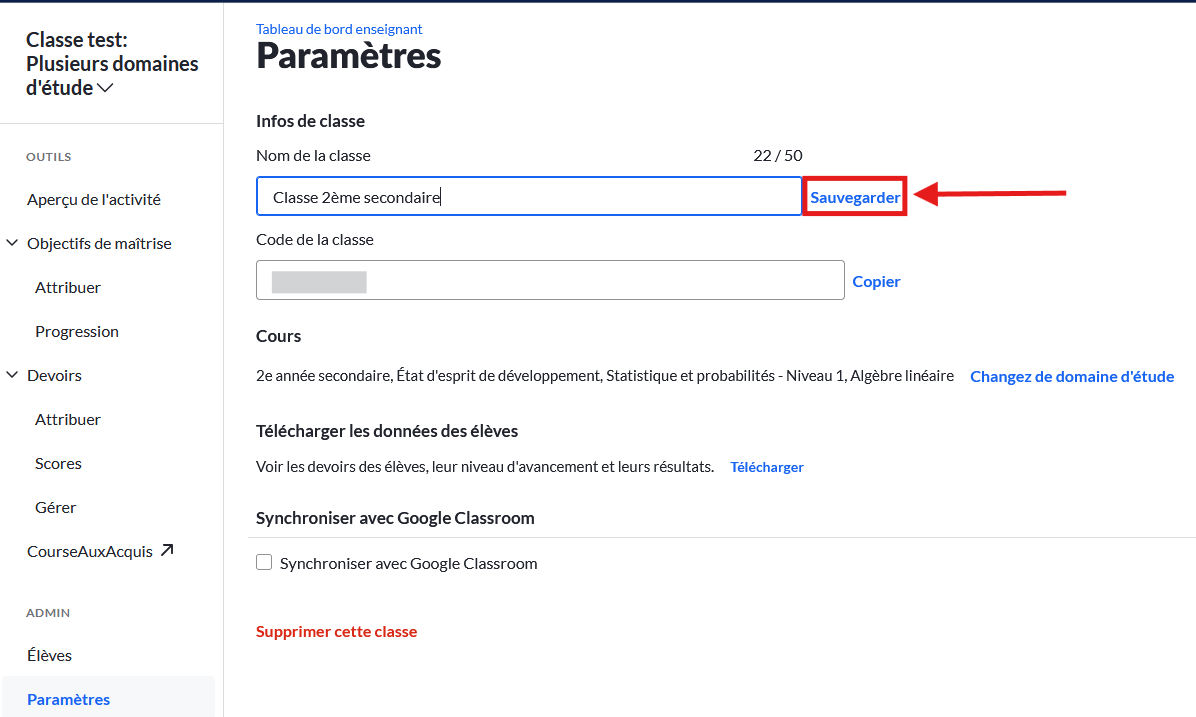This screenshot has width=1196, height=717.
Task: Download student data via Télécharger link
Action: [767, 467]
